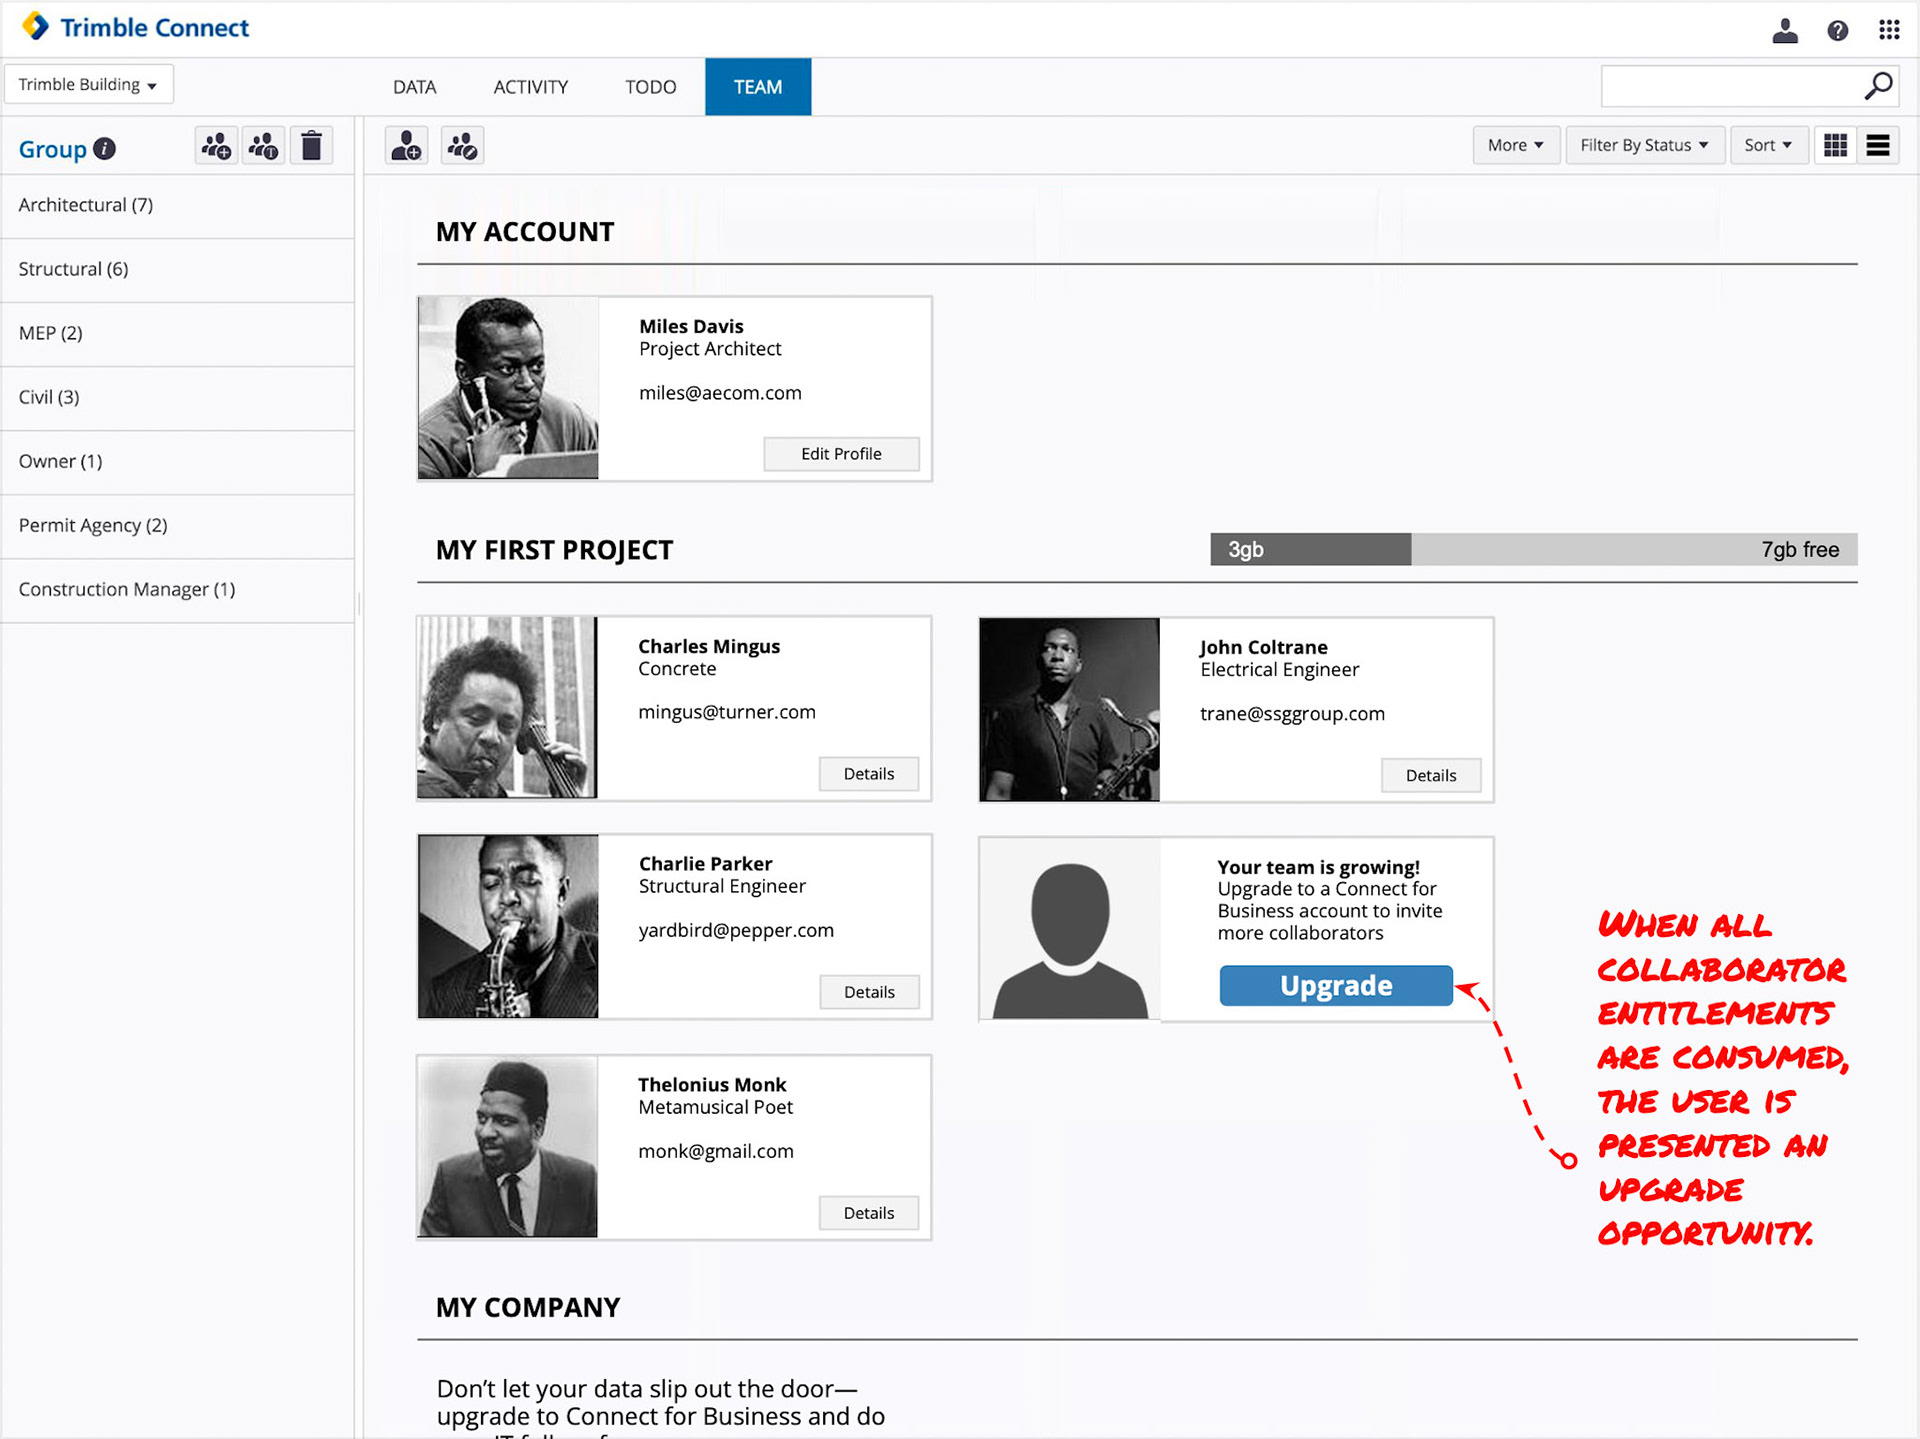Expand the Trimble Building project dropdown

click(88, 85)
